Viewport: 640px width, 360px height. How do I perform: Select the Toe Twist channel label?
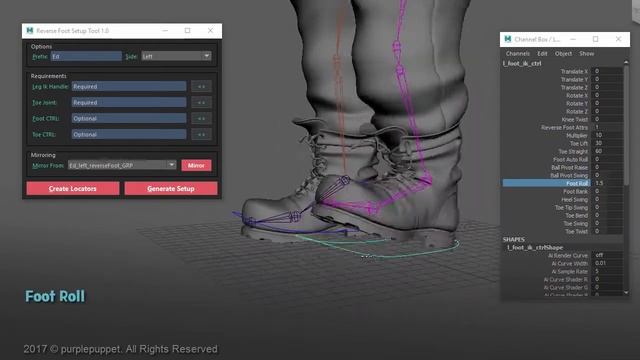pos(576,231)
